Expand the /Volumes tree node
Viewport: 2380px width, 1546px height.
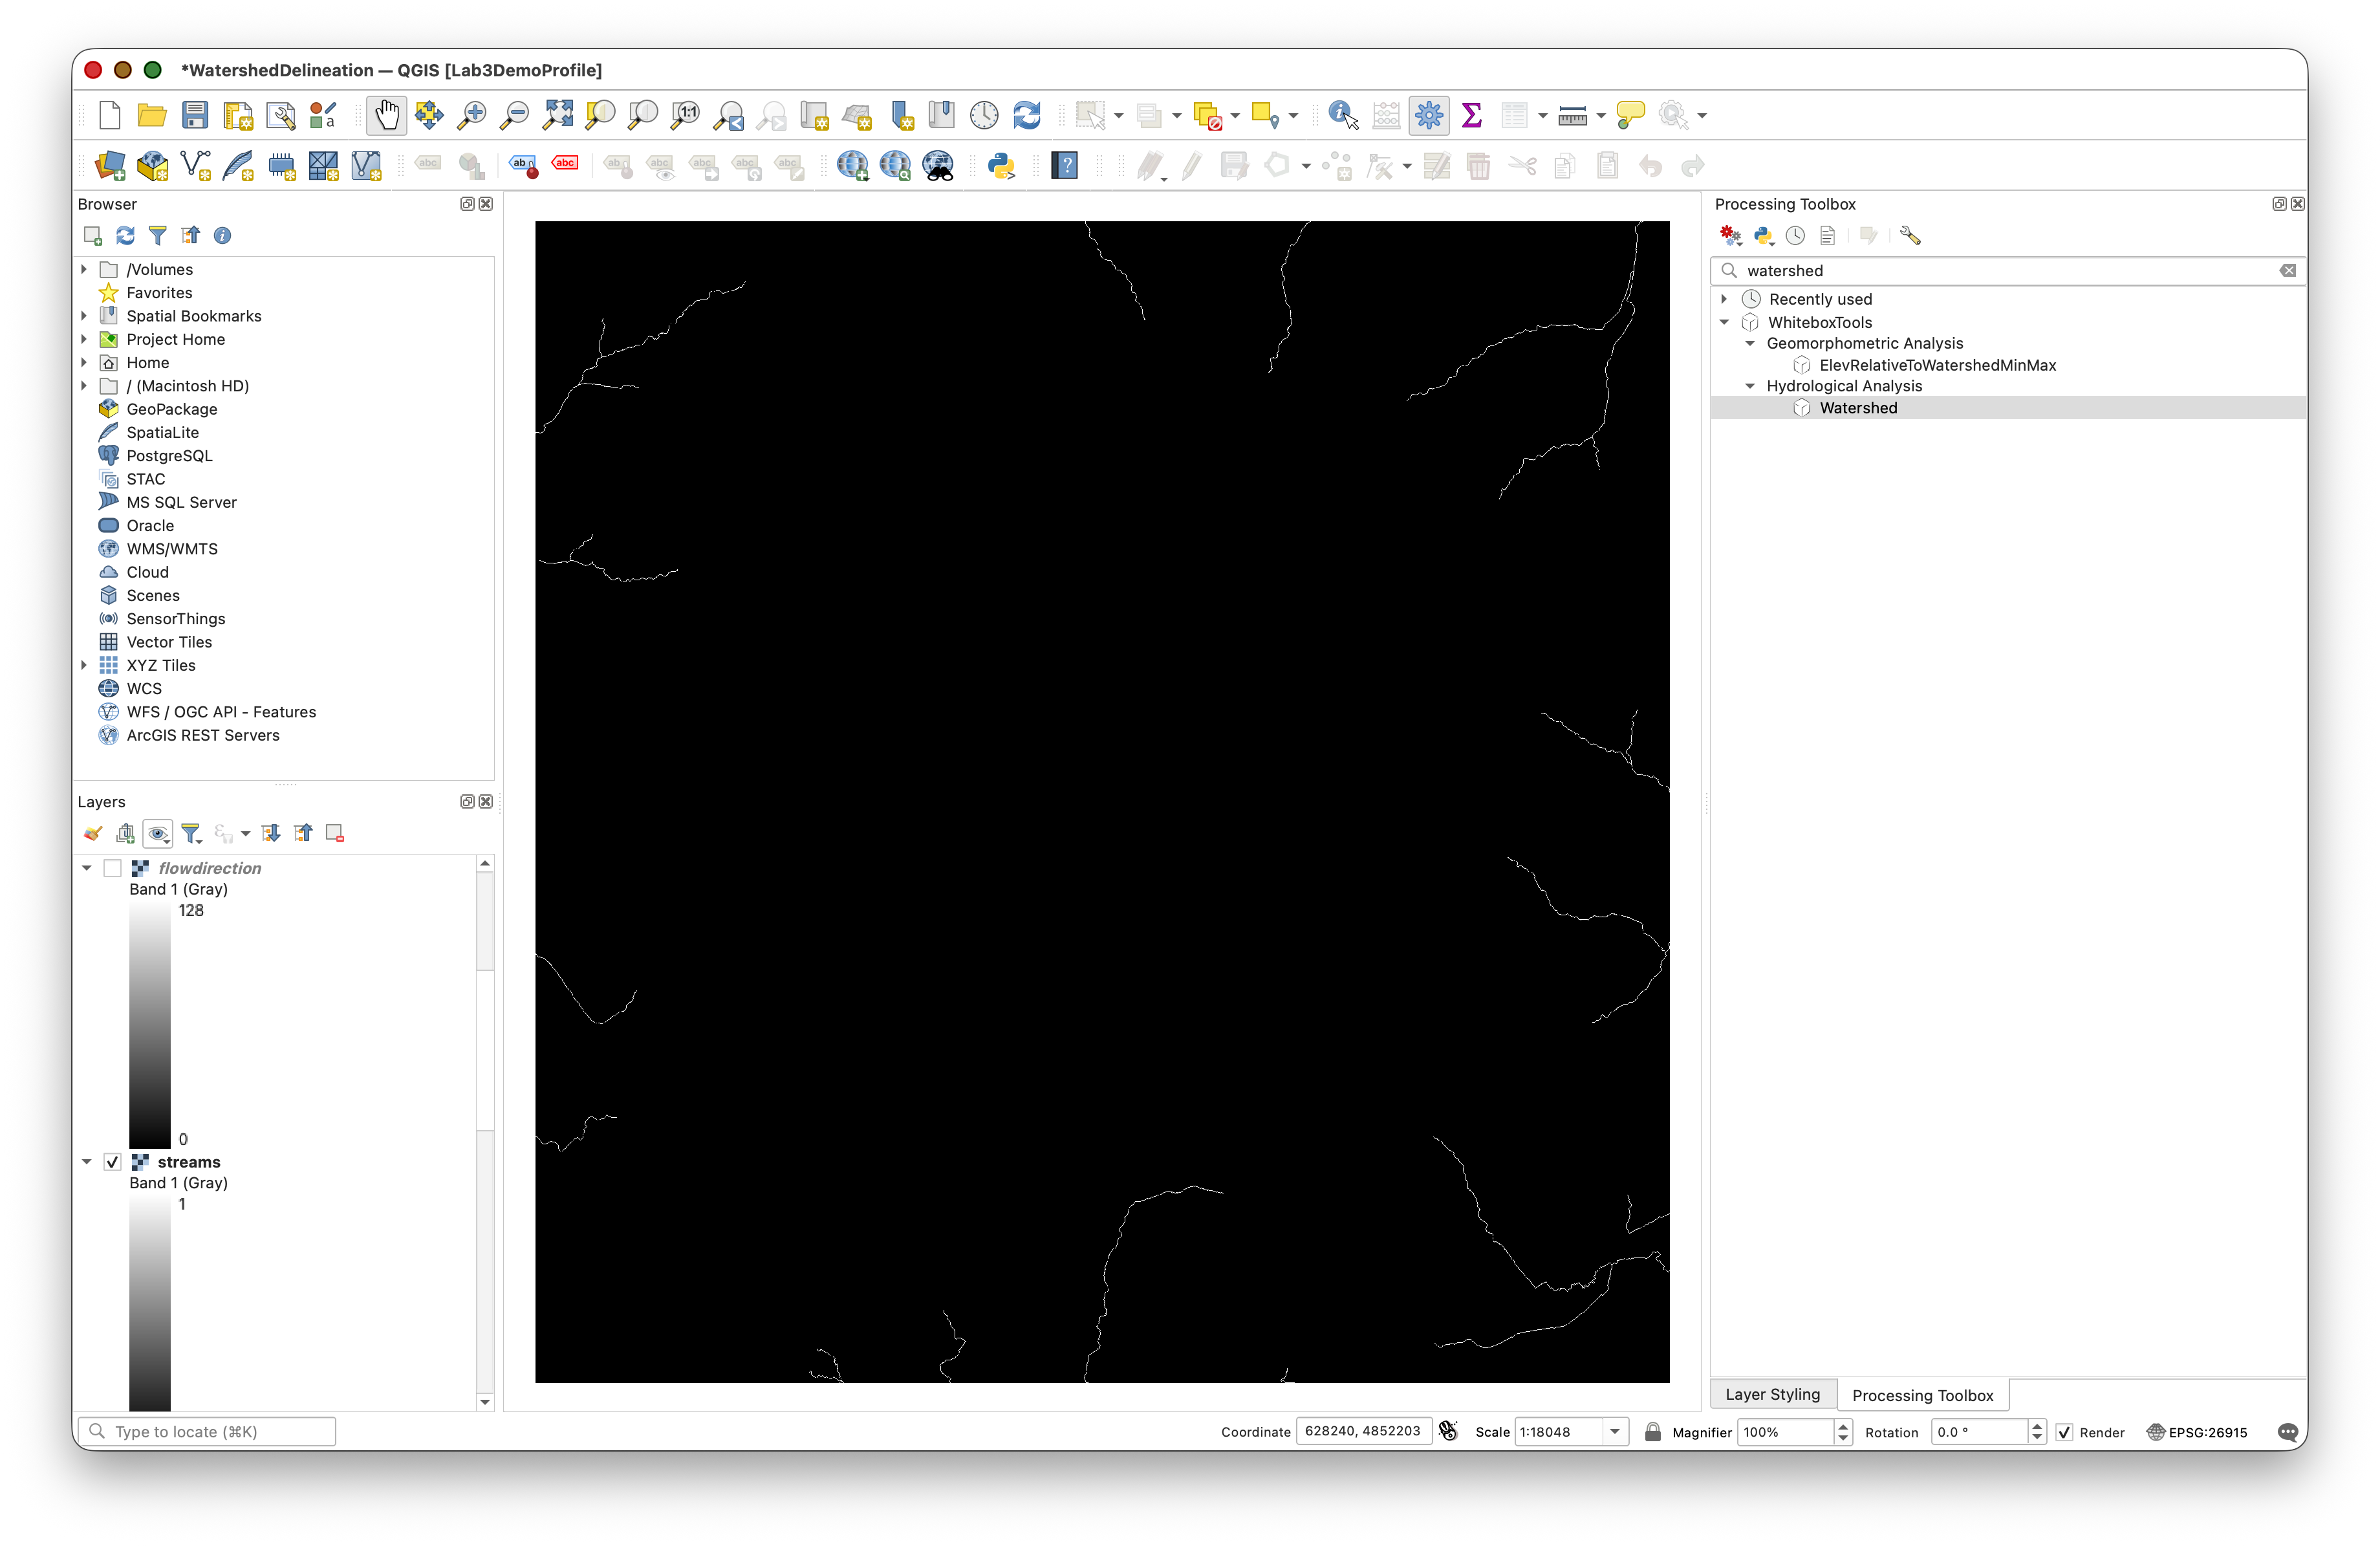pos(84,269)
